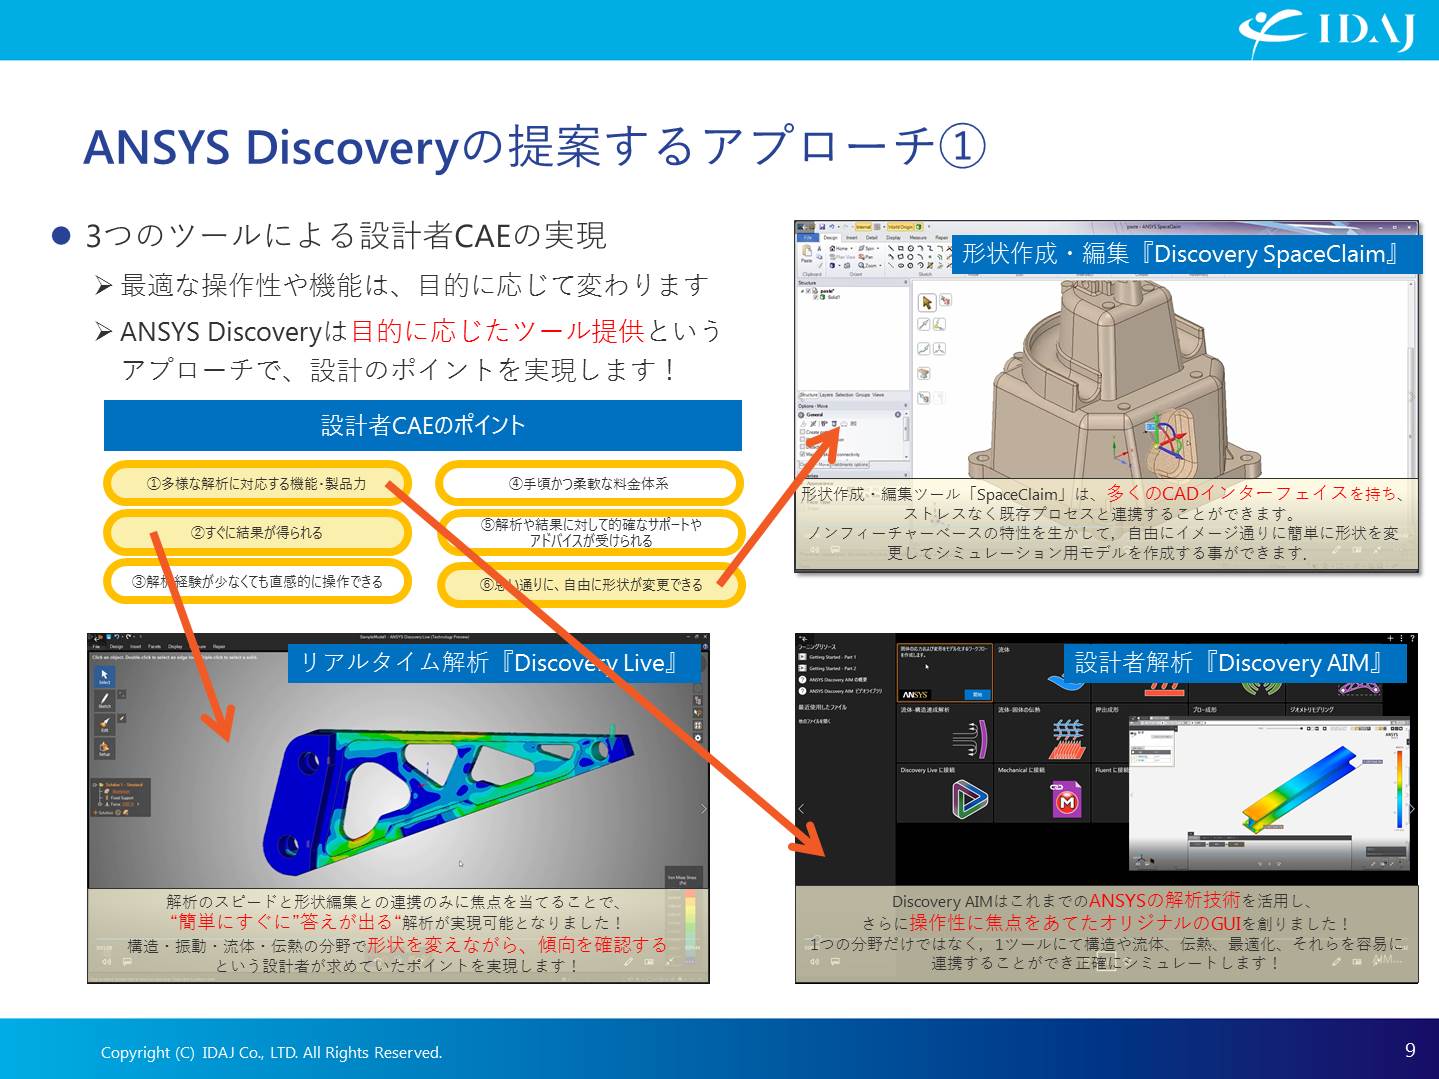Screen dimensions: 1439x1079
Task: Open the Discovery Live connection tile in AIM
Action: tap(943, 792)
